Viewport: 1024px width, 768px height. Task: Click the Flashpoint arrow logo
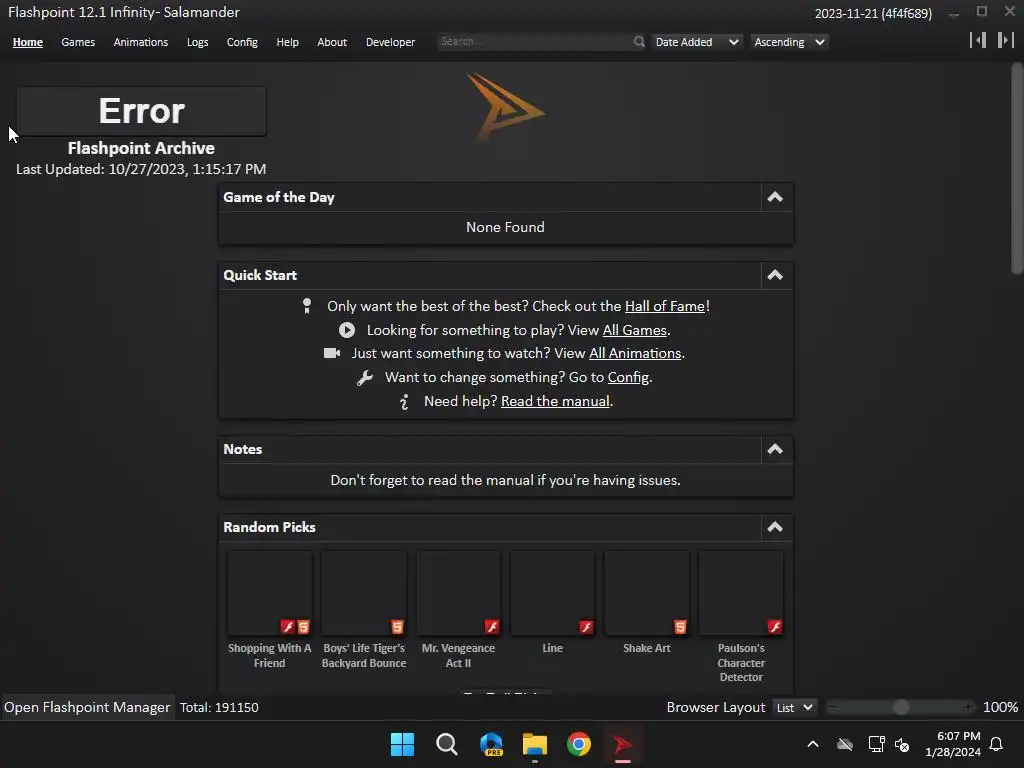pos(505,108)
